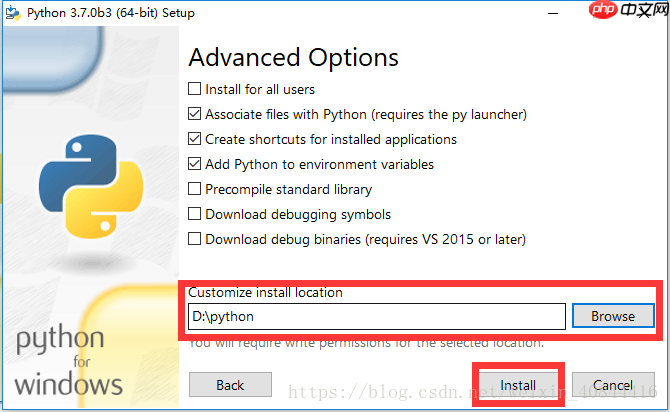Click the 'python for windows' branding text
Viewport: 670px width, 412px height.
[69, 359]
